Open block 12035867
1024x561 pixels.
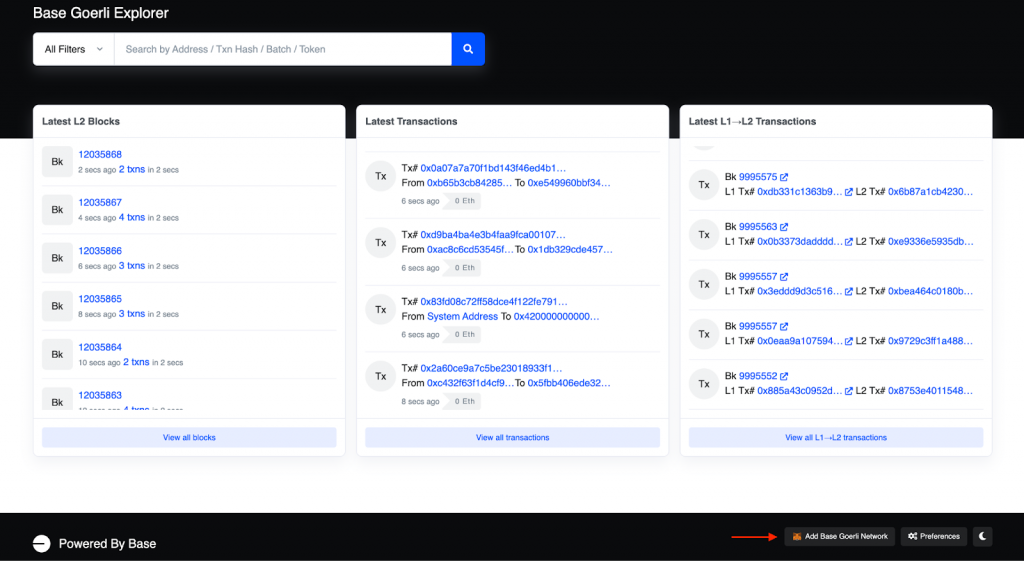click(100, 202)
